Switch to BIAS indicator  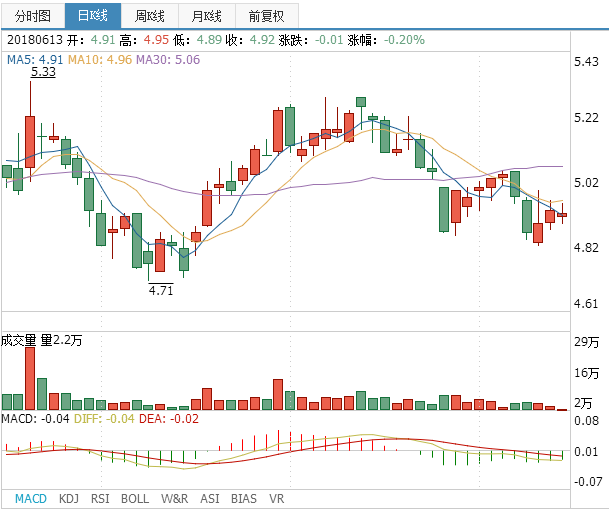244,498
